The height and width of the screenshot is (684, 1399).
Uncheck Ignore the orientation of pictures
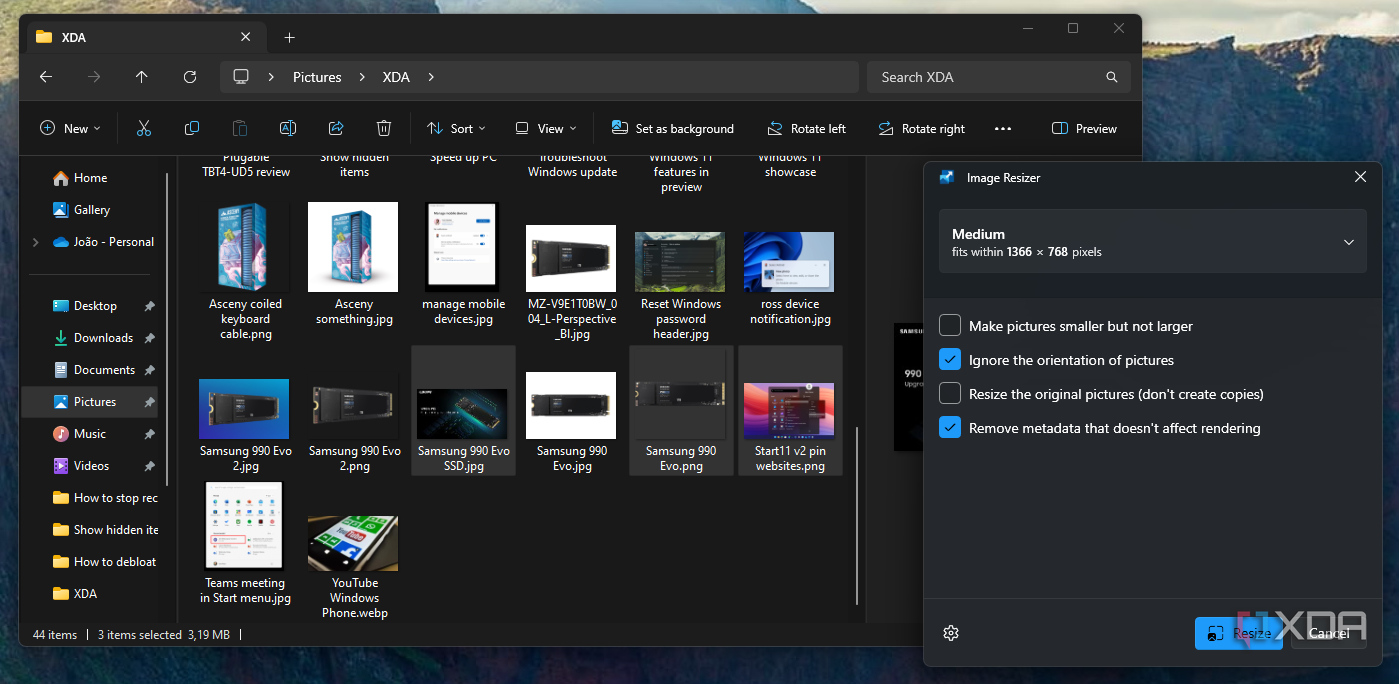[x=950, y=360]
